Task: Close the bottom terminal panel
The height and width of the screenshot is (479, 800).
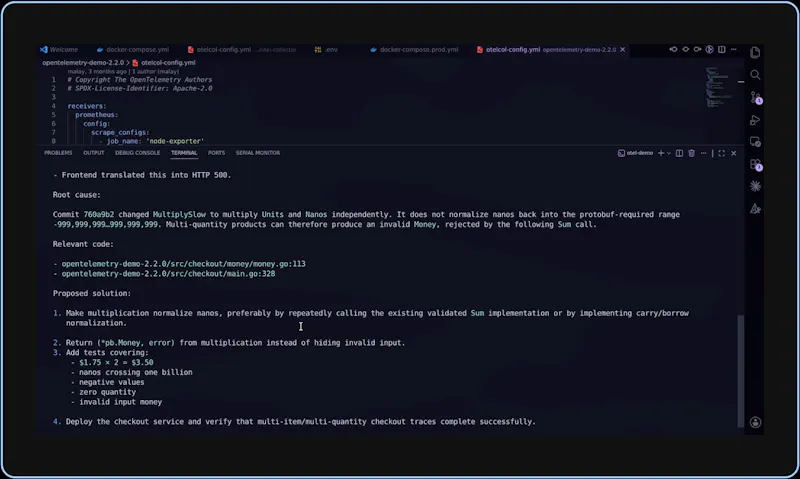Action: (734, 153)
